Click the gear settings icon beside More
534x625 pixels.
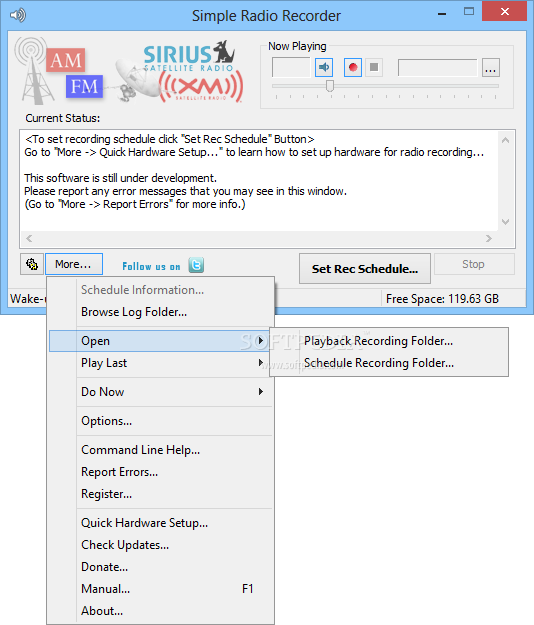(32, 264)
